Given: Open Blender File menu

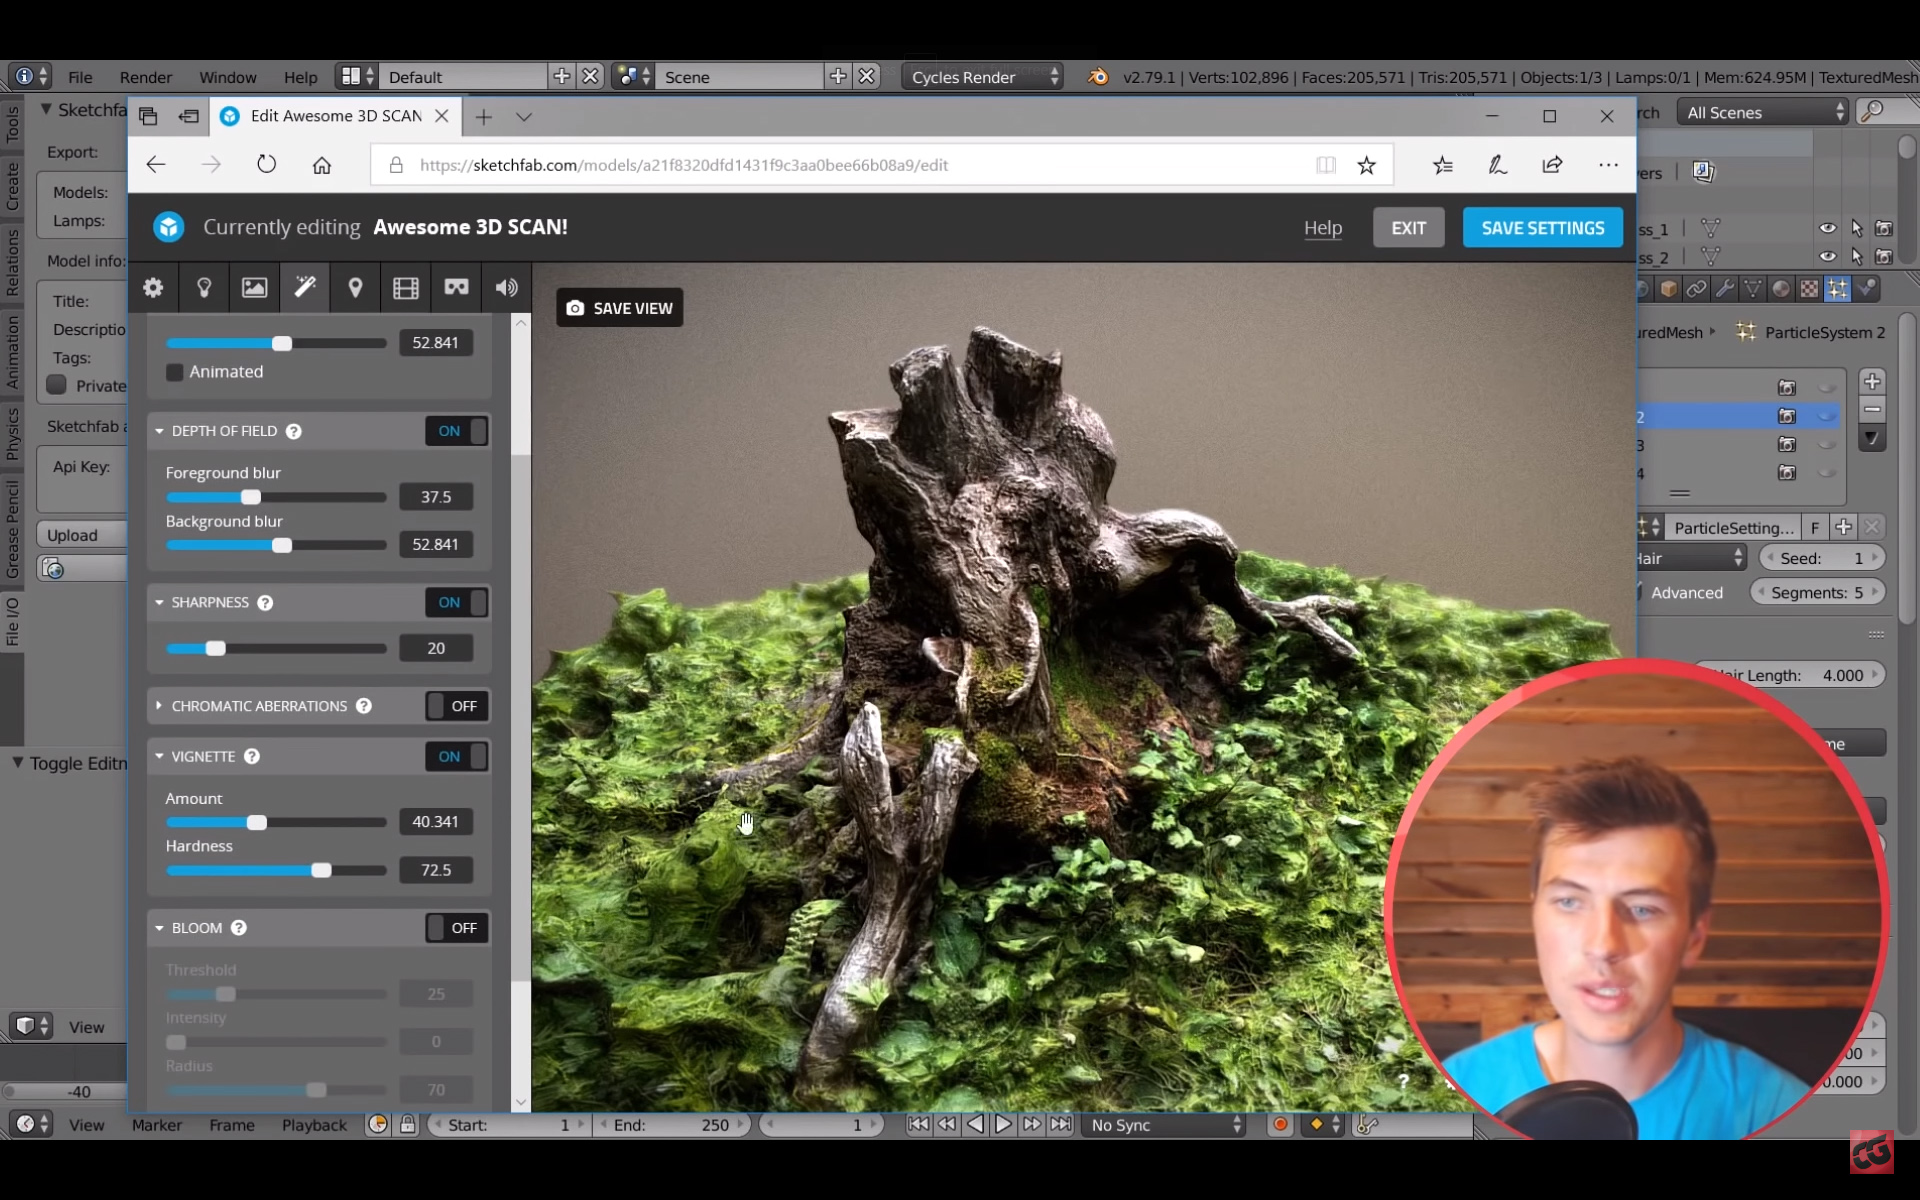Looking at the screenshot, I should tap(80, 77).
